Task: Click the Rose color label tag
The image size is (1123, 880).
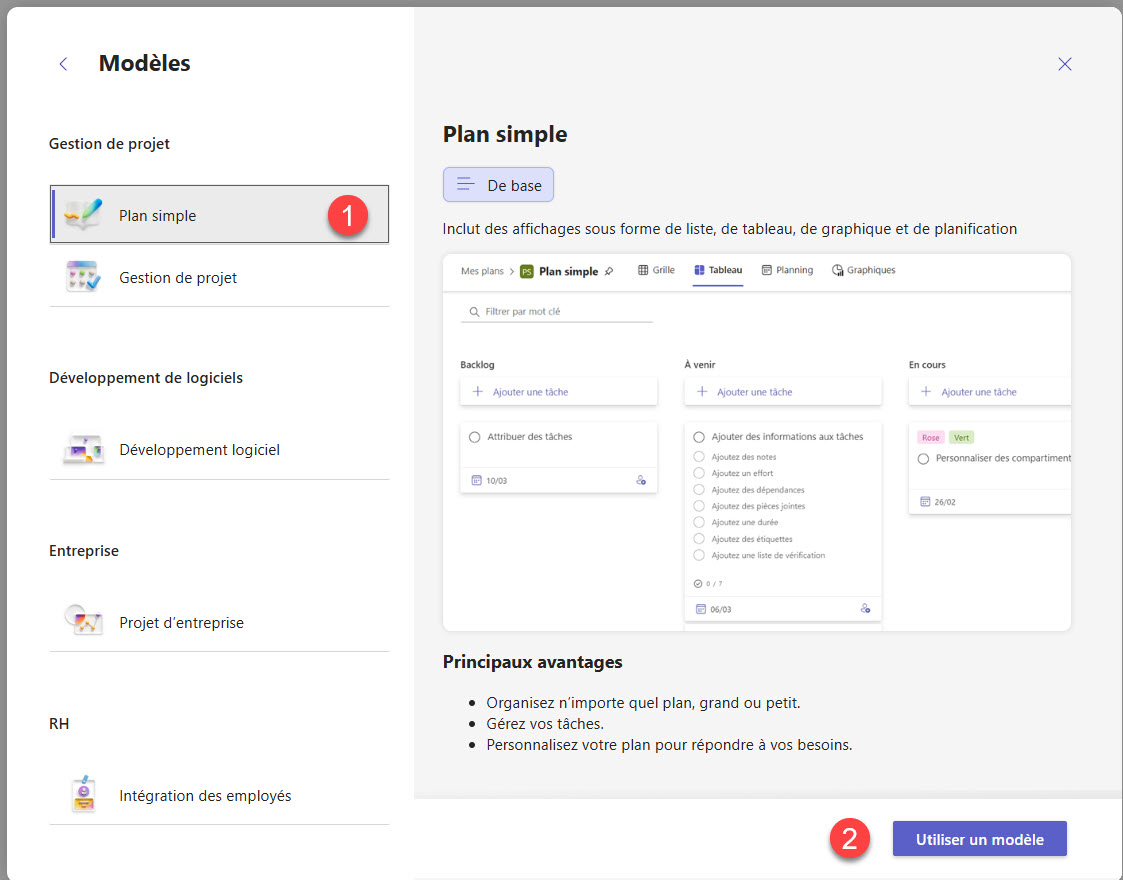Action: tap(930, 437)
